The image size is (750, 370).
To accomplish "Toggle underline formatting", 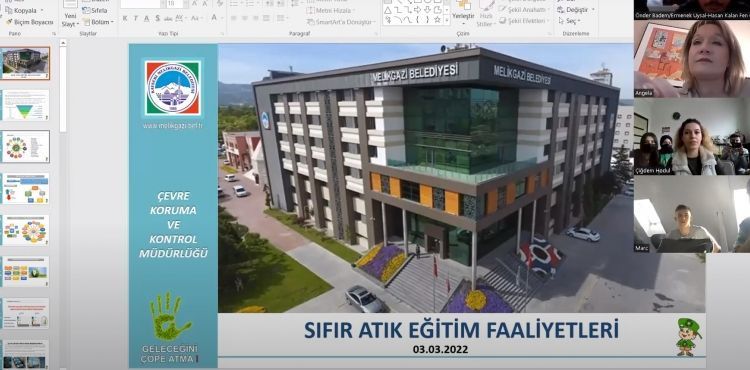I will point(146,18).
